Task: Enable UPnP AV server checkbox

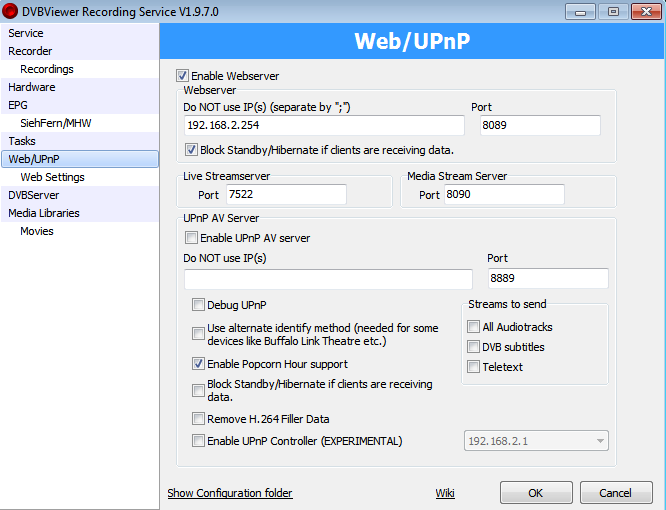Action: click(x=191, y=238)
